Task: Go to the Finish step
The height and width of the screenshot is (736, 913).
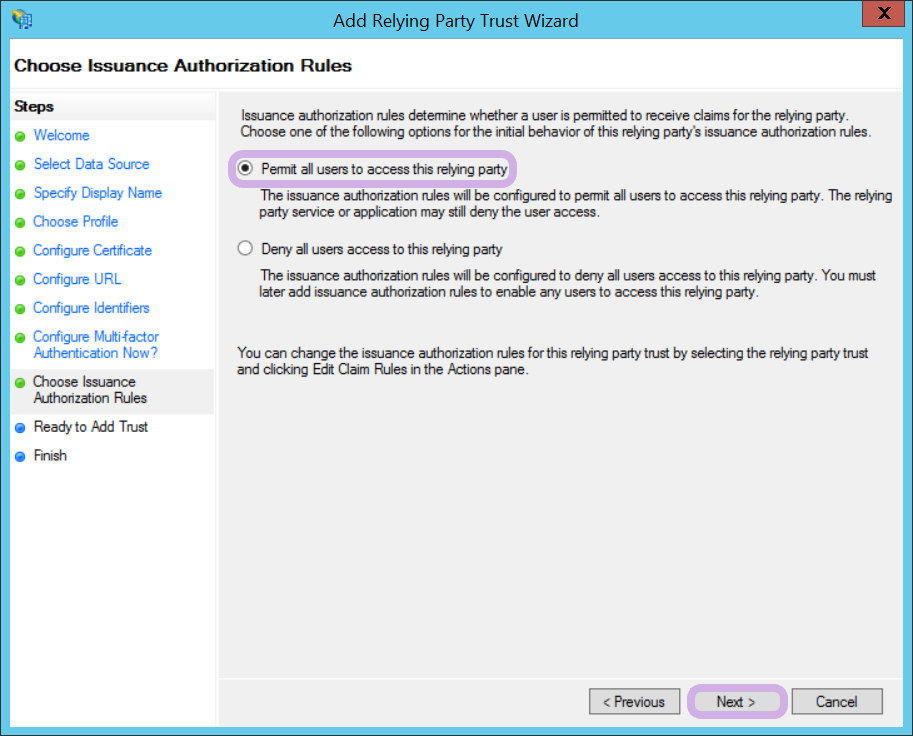Action: [50, 456]
